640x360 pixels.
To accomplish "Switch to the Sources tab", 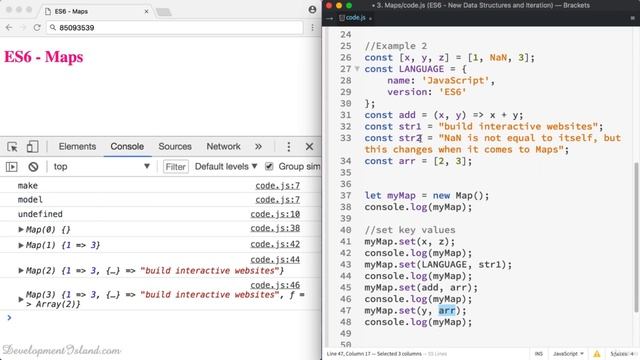I will pyautogui.click(x=175, y=147).
